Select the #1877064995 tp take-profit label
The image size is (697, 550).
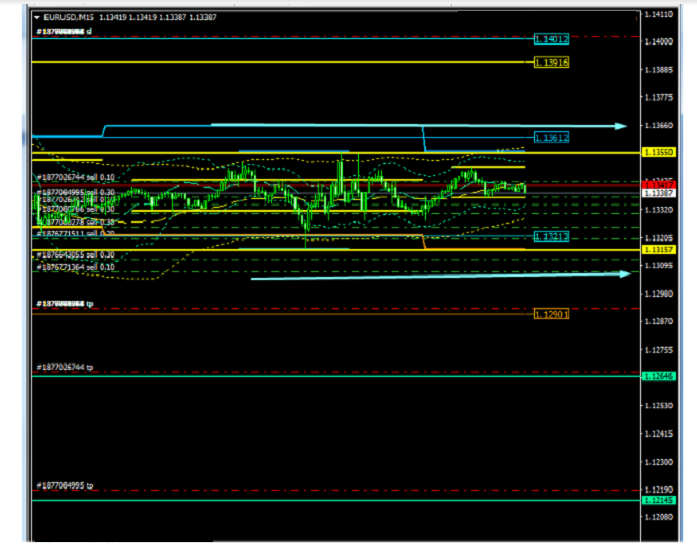pos(65,485)
